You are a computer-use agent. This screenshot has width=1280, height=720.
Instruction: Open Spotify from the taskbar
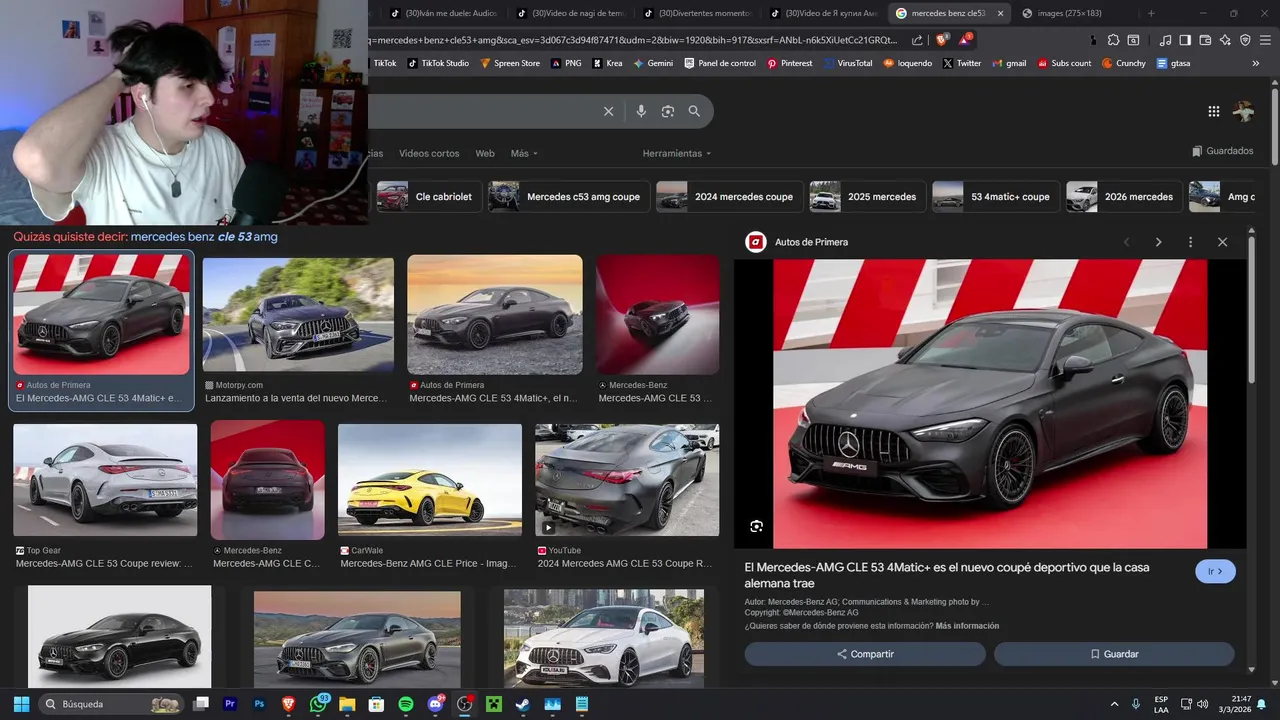406,704
